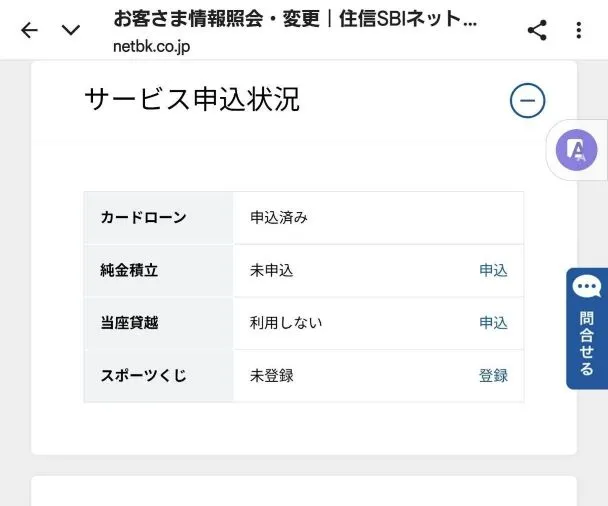
Task: Collapse the サービス申込状況 section
Action: coord(527,100)
